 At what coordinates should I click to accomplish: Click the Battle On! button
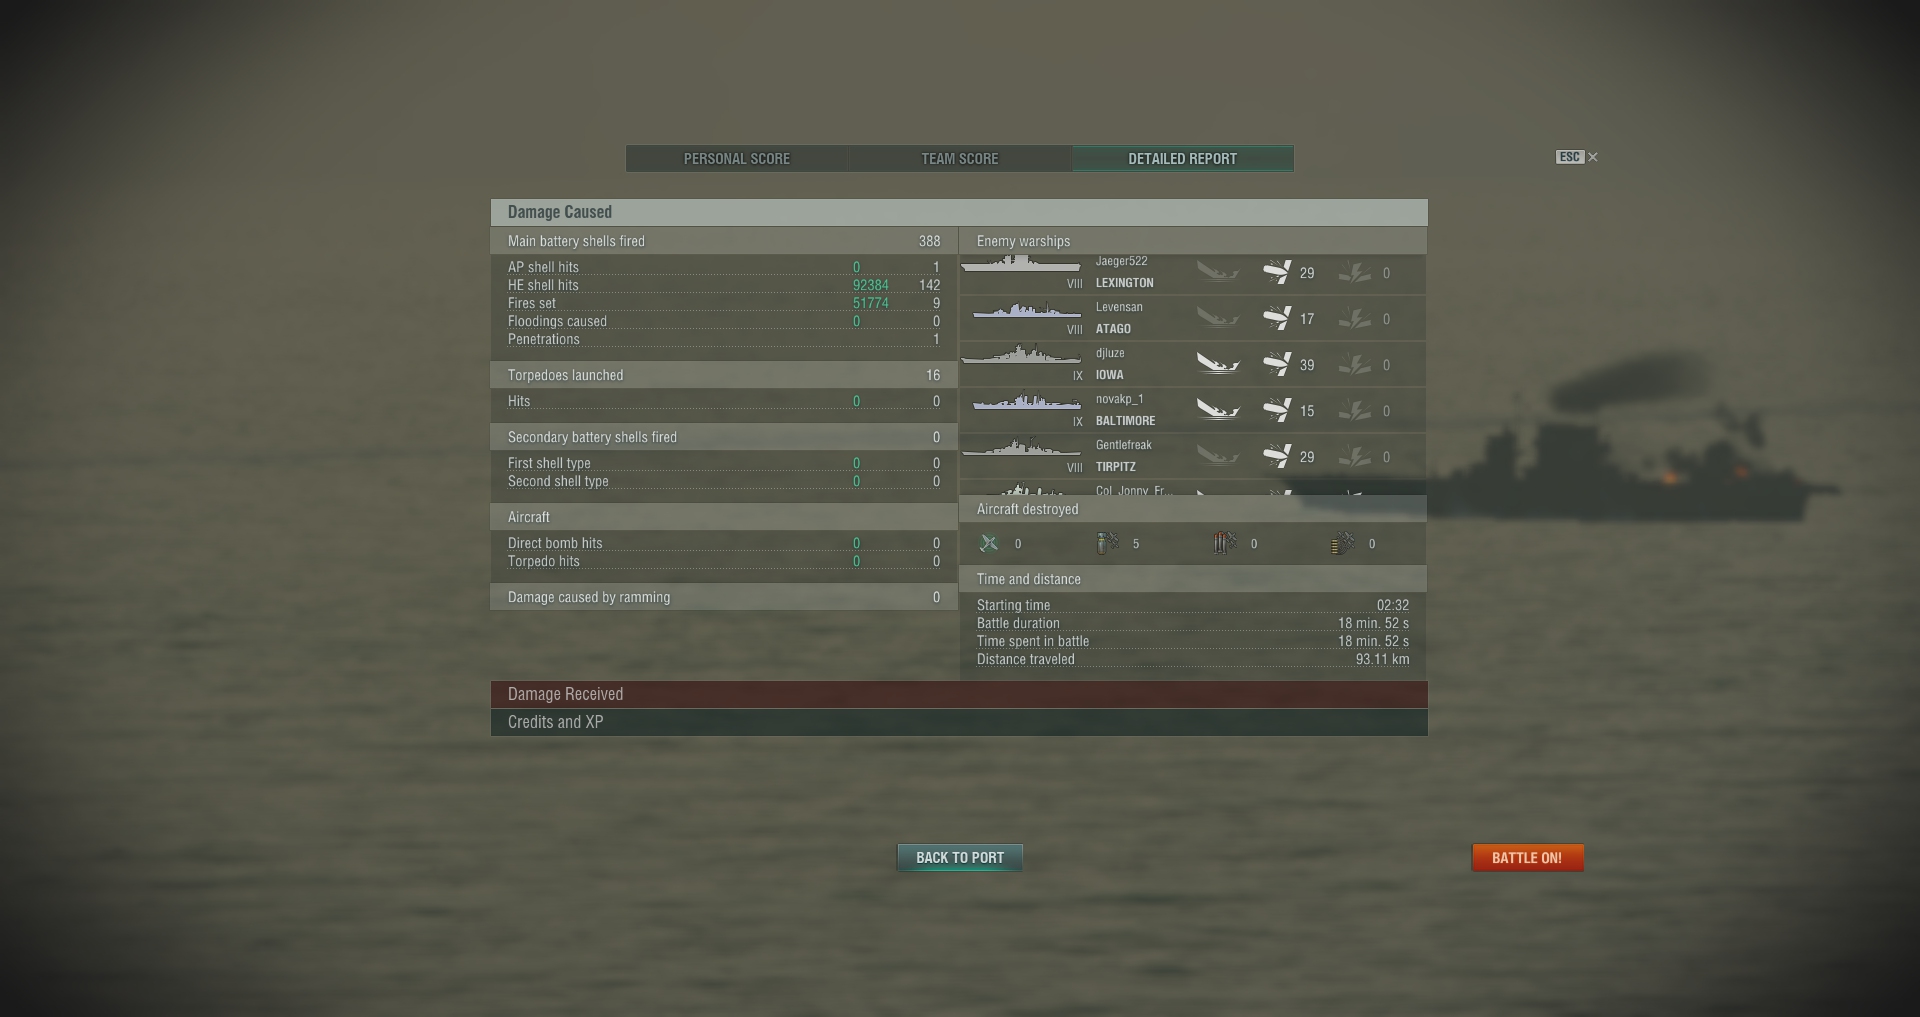click(x=1527, y=858)
